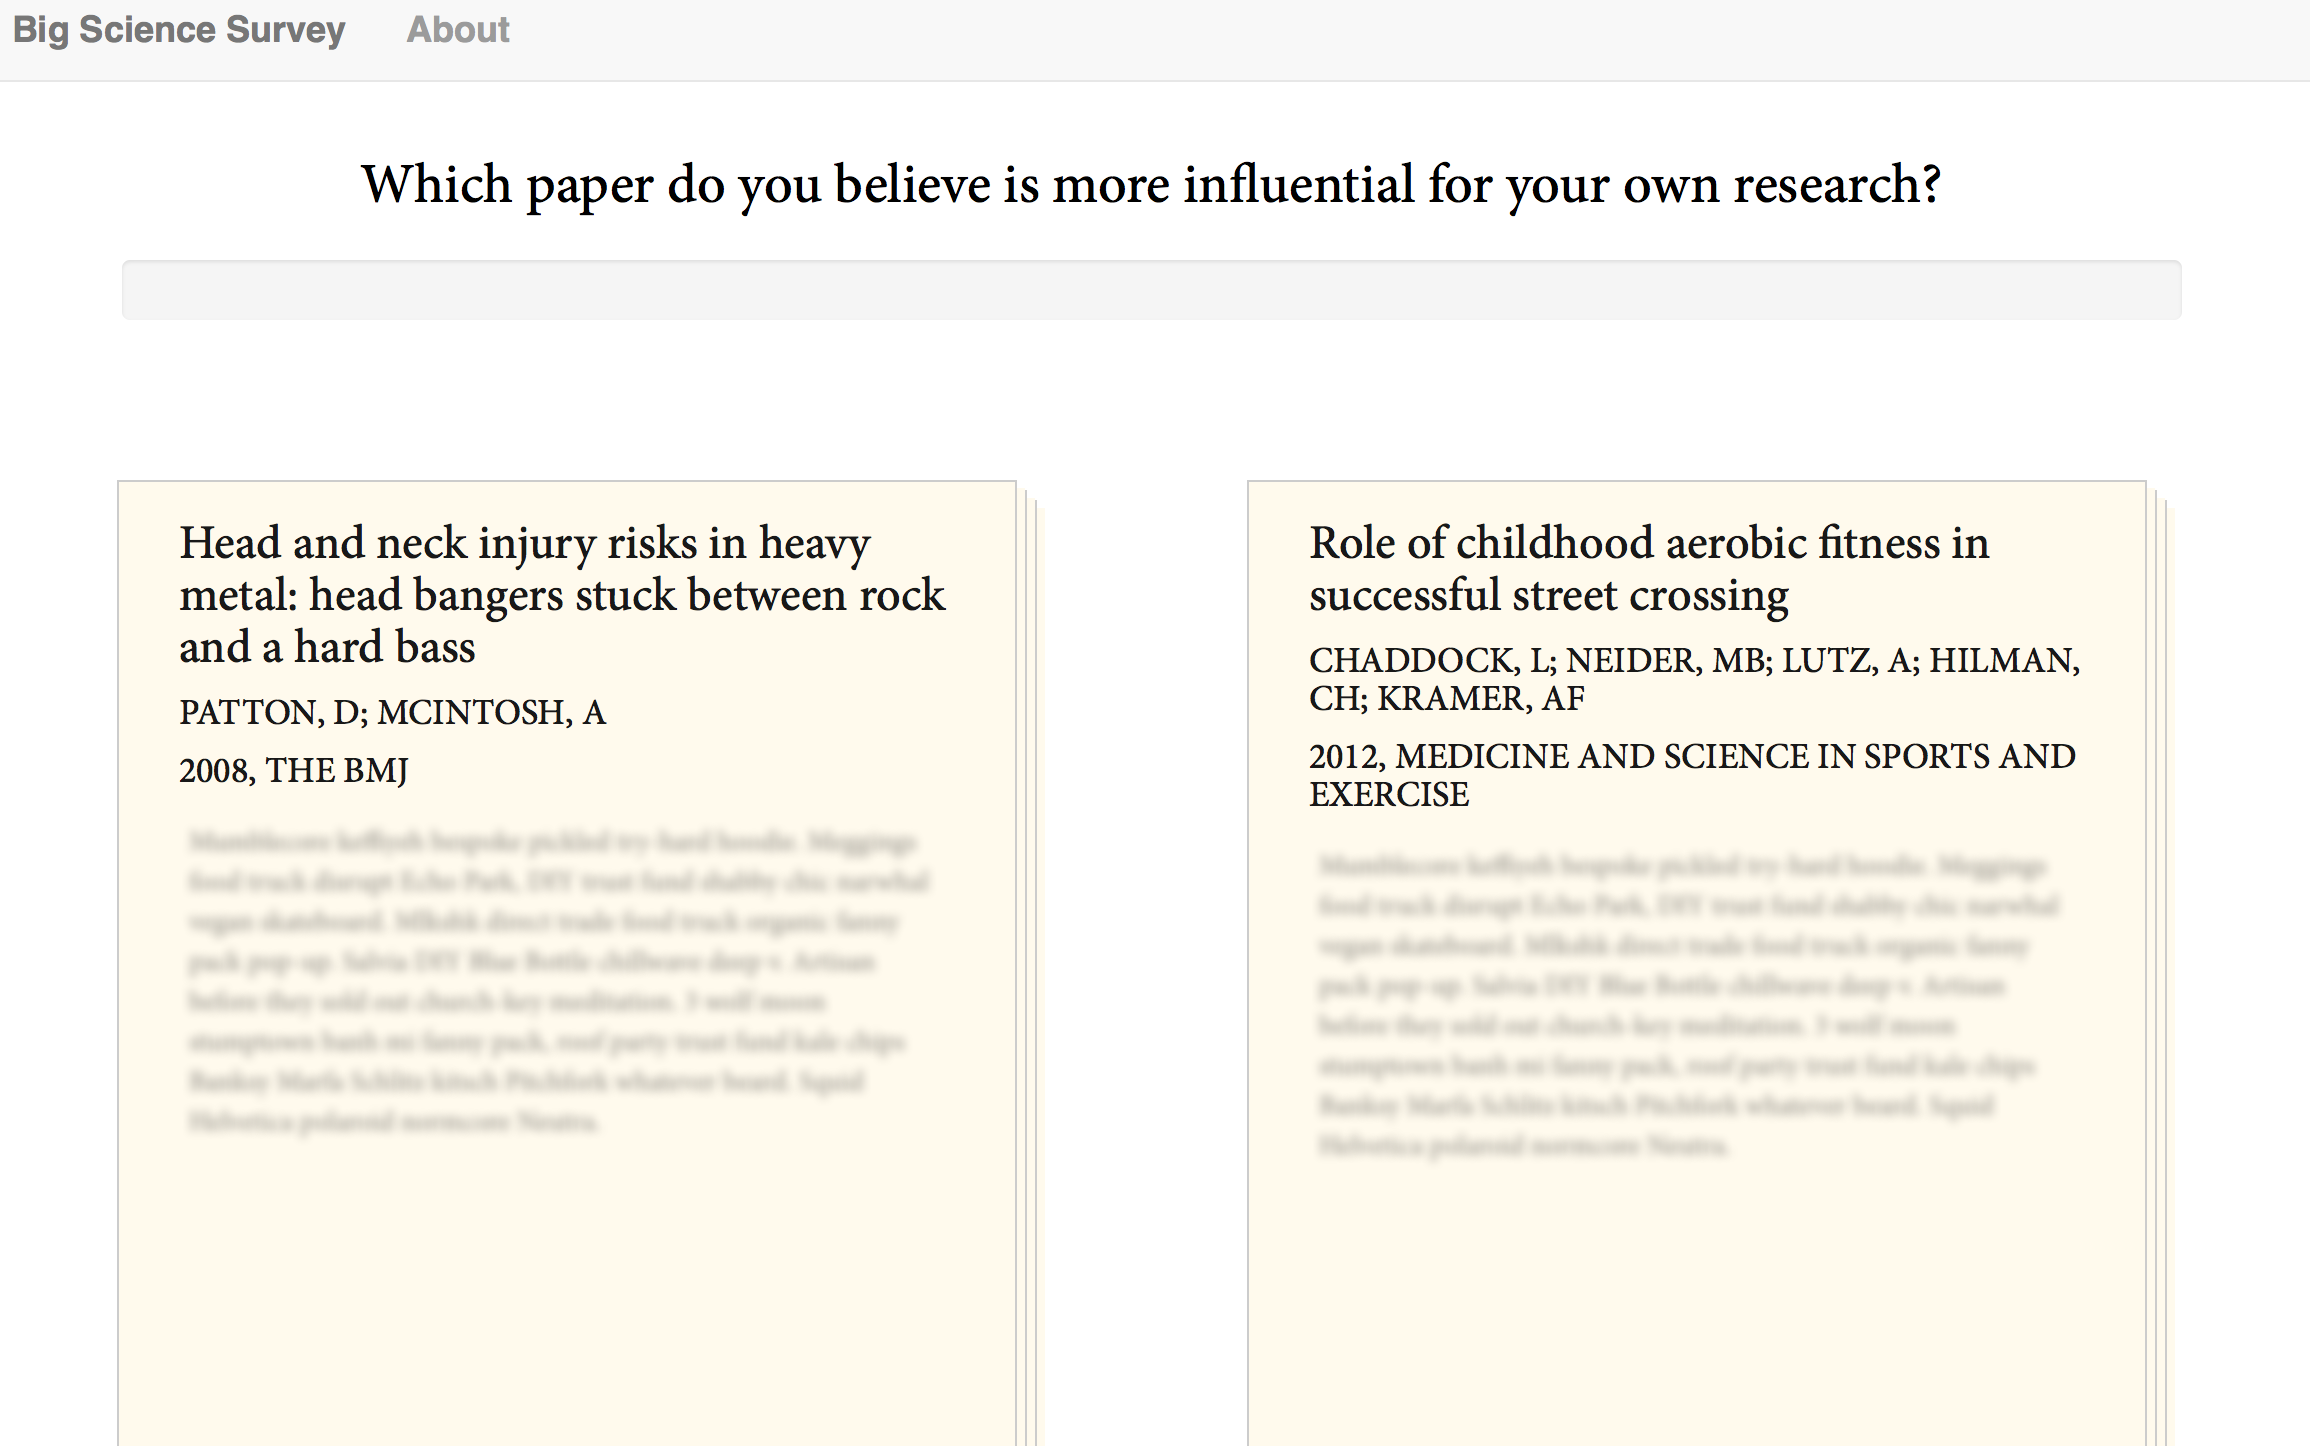Click the empty survey progress bar
This screenshot has width=2310, height=1446.
(x=1151, y=290)
